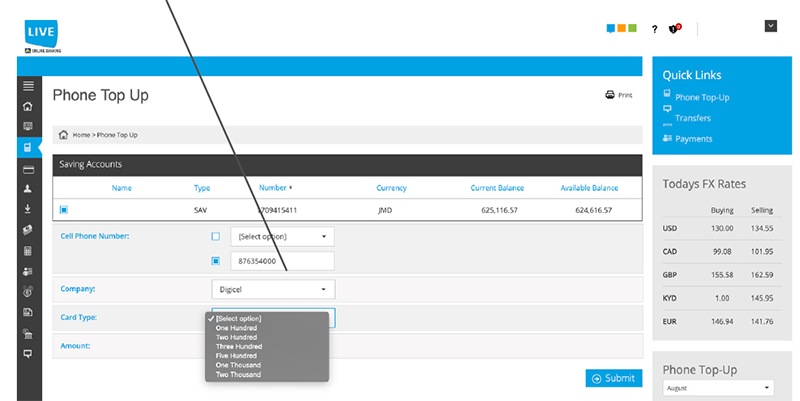800x401 pixels.
Task: Open the Company dropdown showing Digicel
Action: [273, 289]
